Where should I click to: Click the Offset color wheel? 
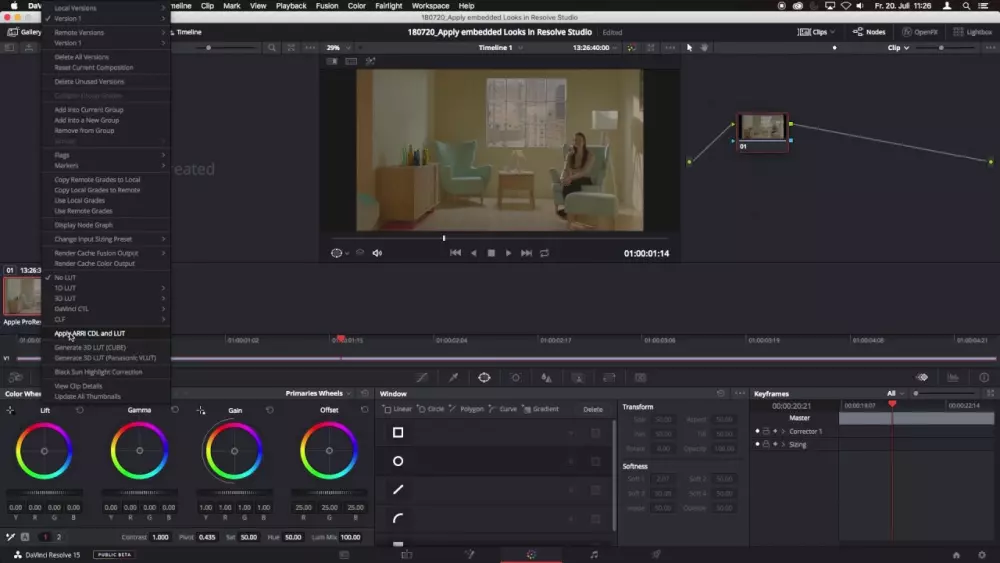(329, 450)
